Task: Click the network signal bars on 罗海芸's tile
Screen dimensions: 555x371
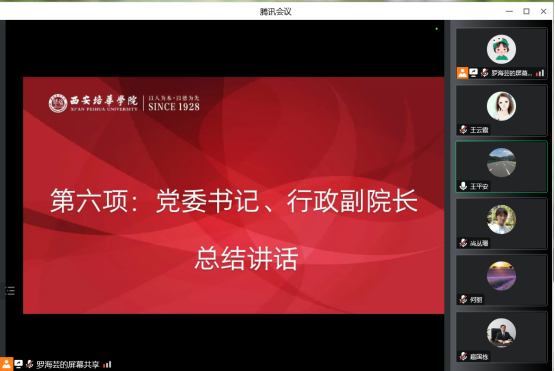Action: point(539,73)
